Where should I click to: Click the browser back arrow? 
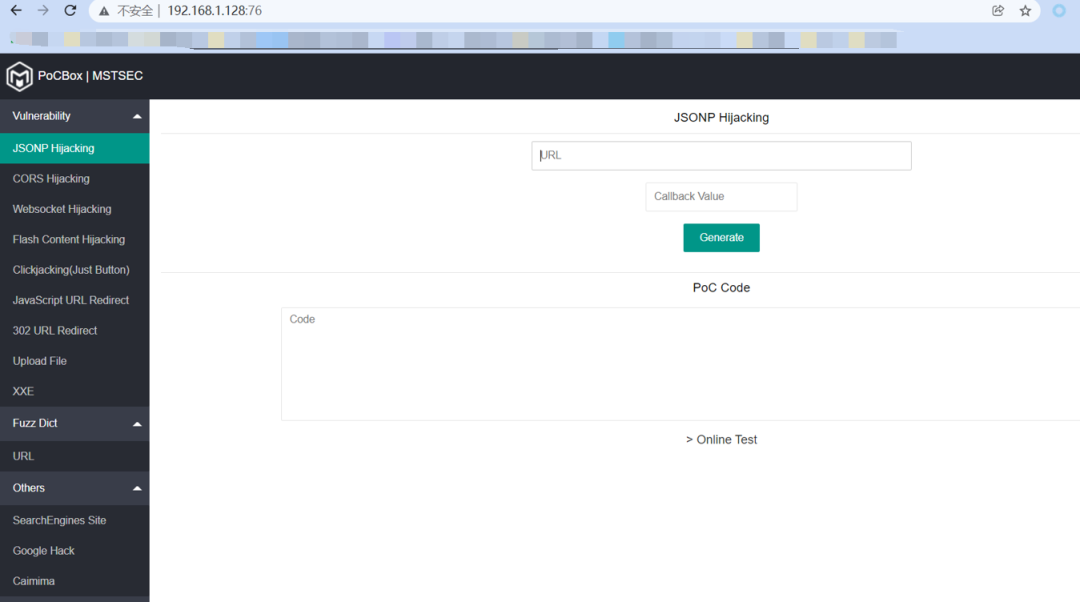pyautogui.click(x=16, y=10)
